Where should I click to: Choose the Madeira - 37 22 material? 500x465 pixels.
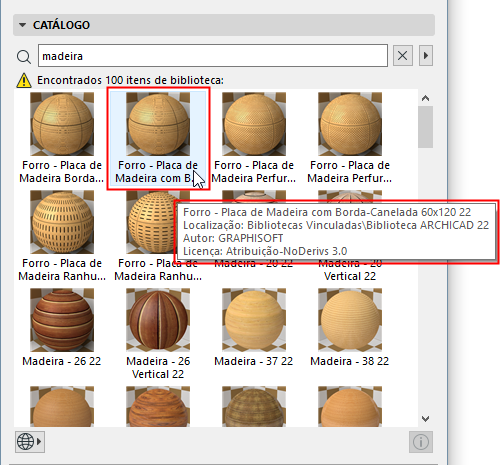[x=254, y=328]
